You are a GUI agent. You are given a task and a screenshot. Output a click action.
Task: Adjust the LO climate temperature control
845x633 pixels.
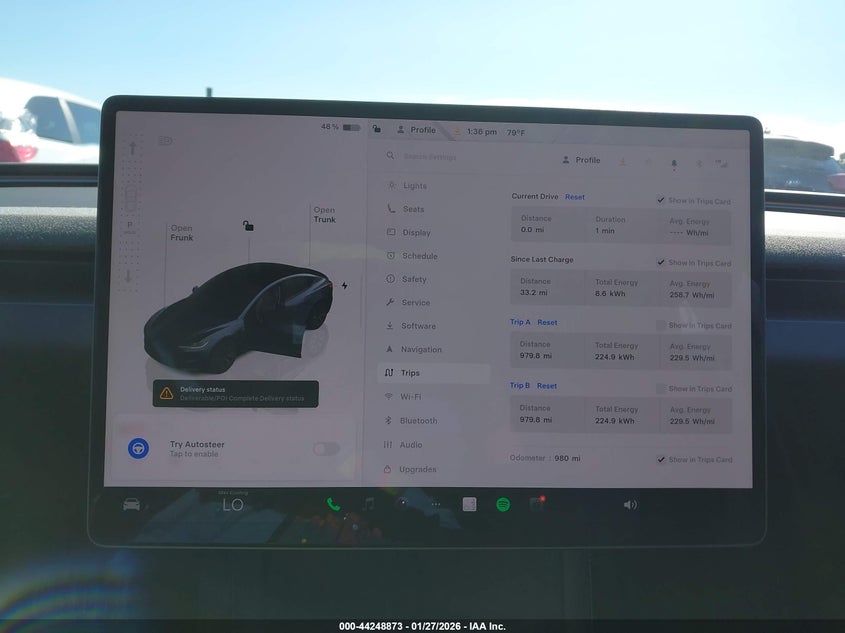point(233,505)
